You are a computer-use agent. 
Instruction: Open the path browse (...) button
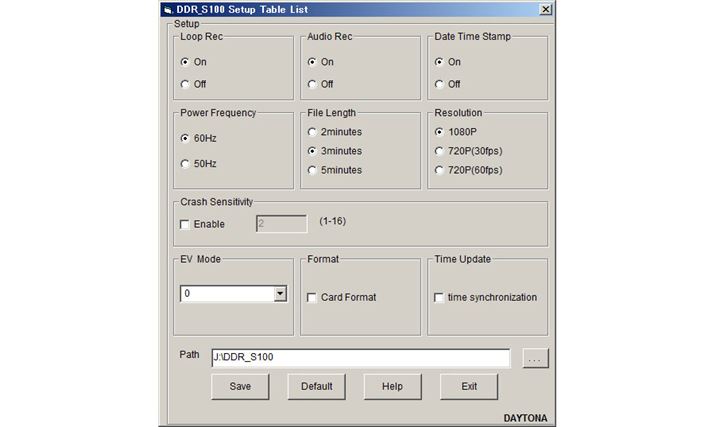coord(535,359)
